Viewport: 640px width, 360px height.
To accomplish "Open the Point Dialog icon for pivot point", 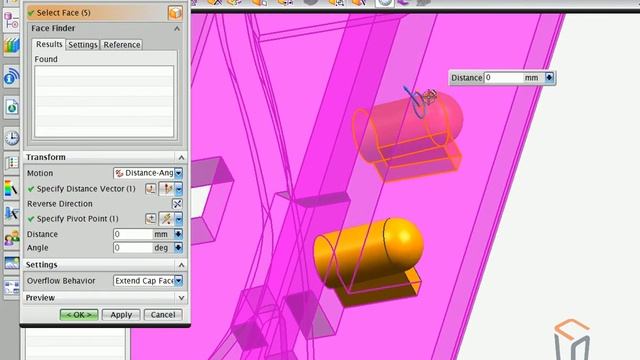I will (151, 219).
